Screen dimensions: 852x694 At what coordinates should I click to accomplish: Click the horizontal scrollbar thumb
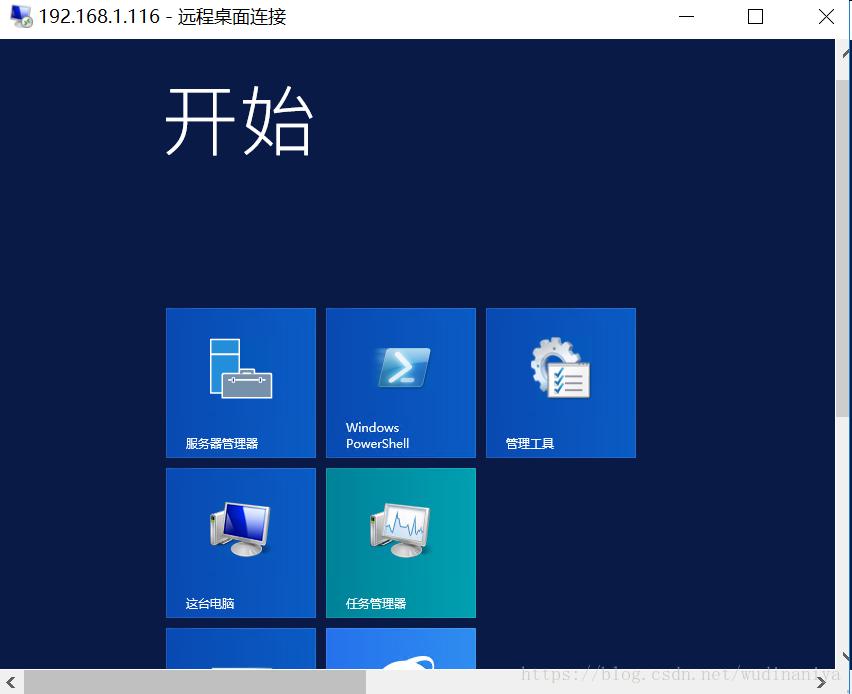click(195, 682)
